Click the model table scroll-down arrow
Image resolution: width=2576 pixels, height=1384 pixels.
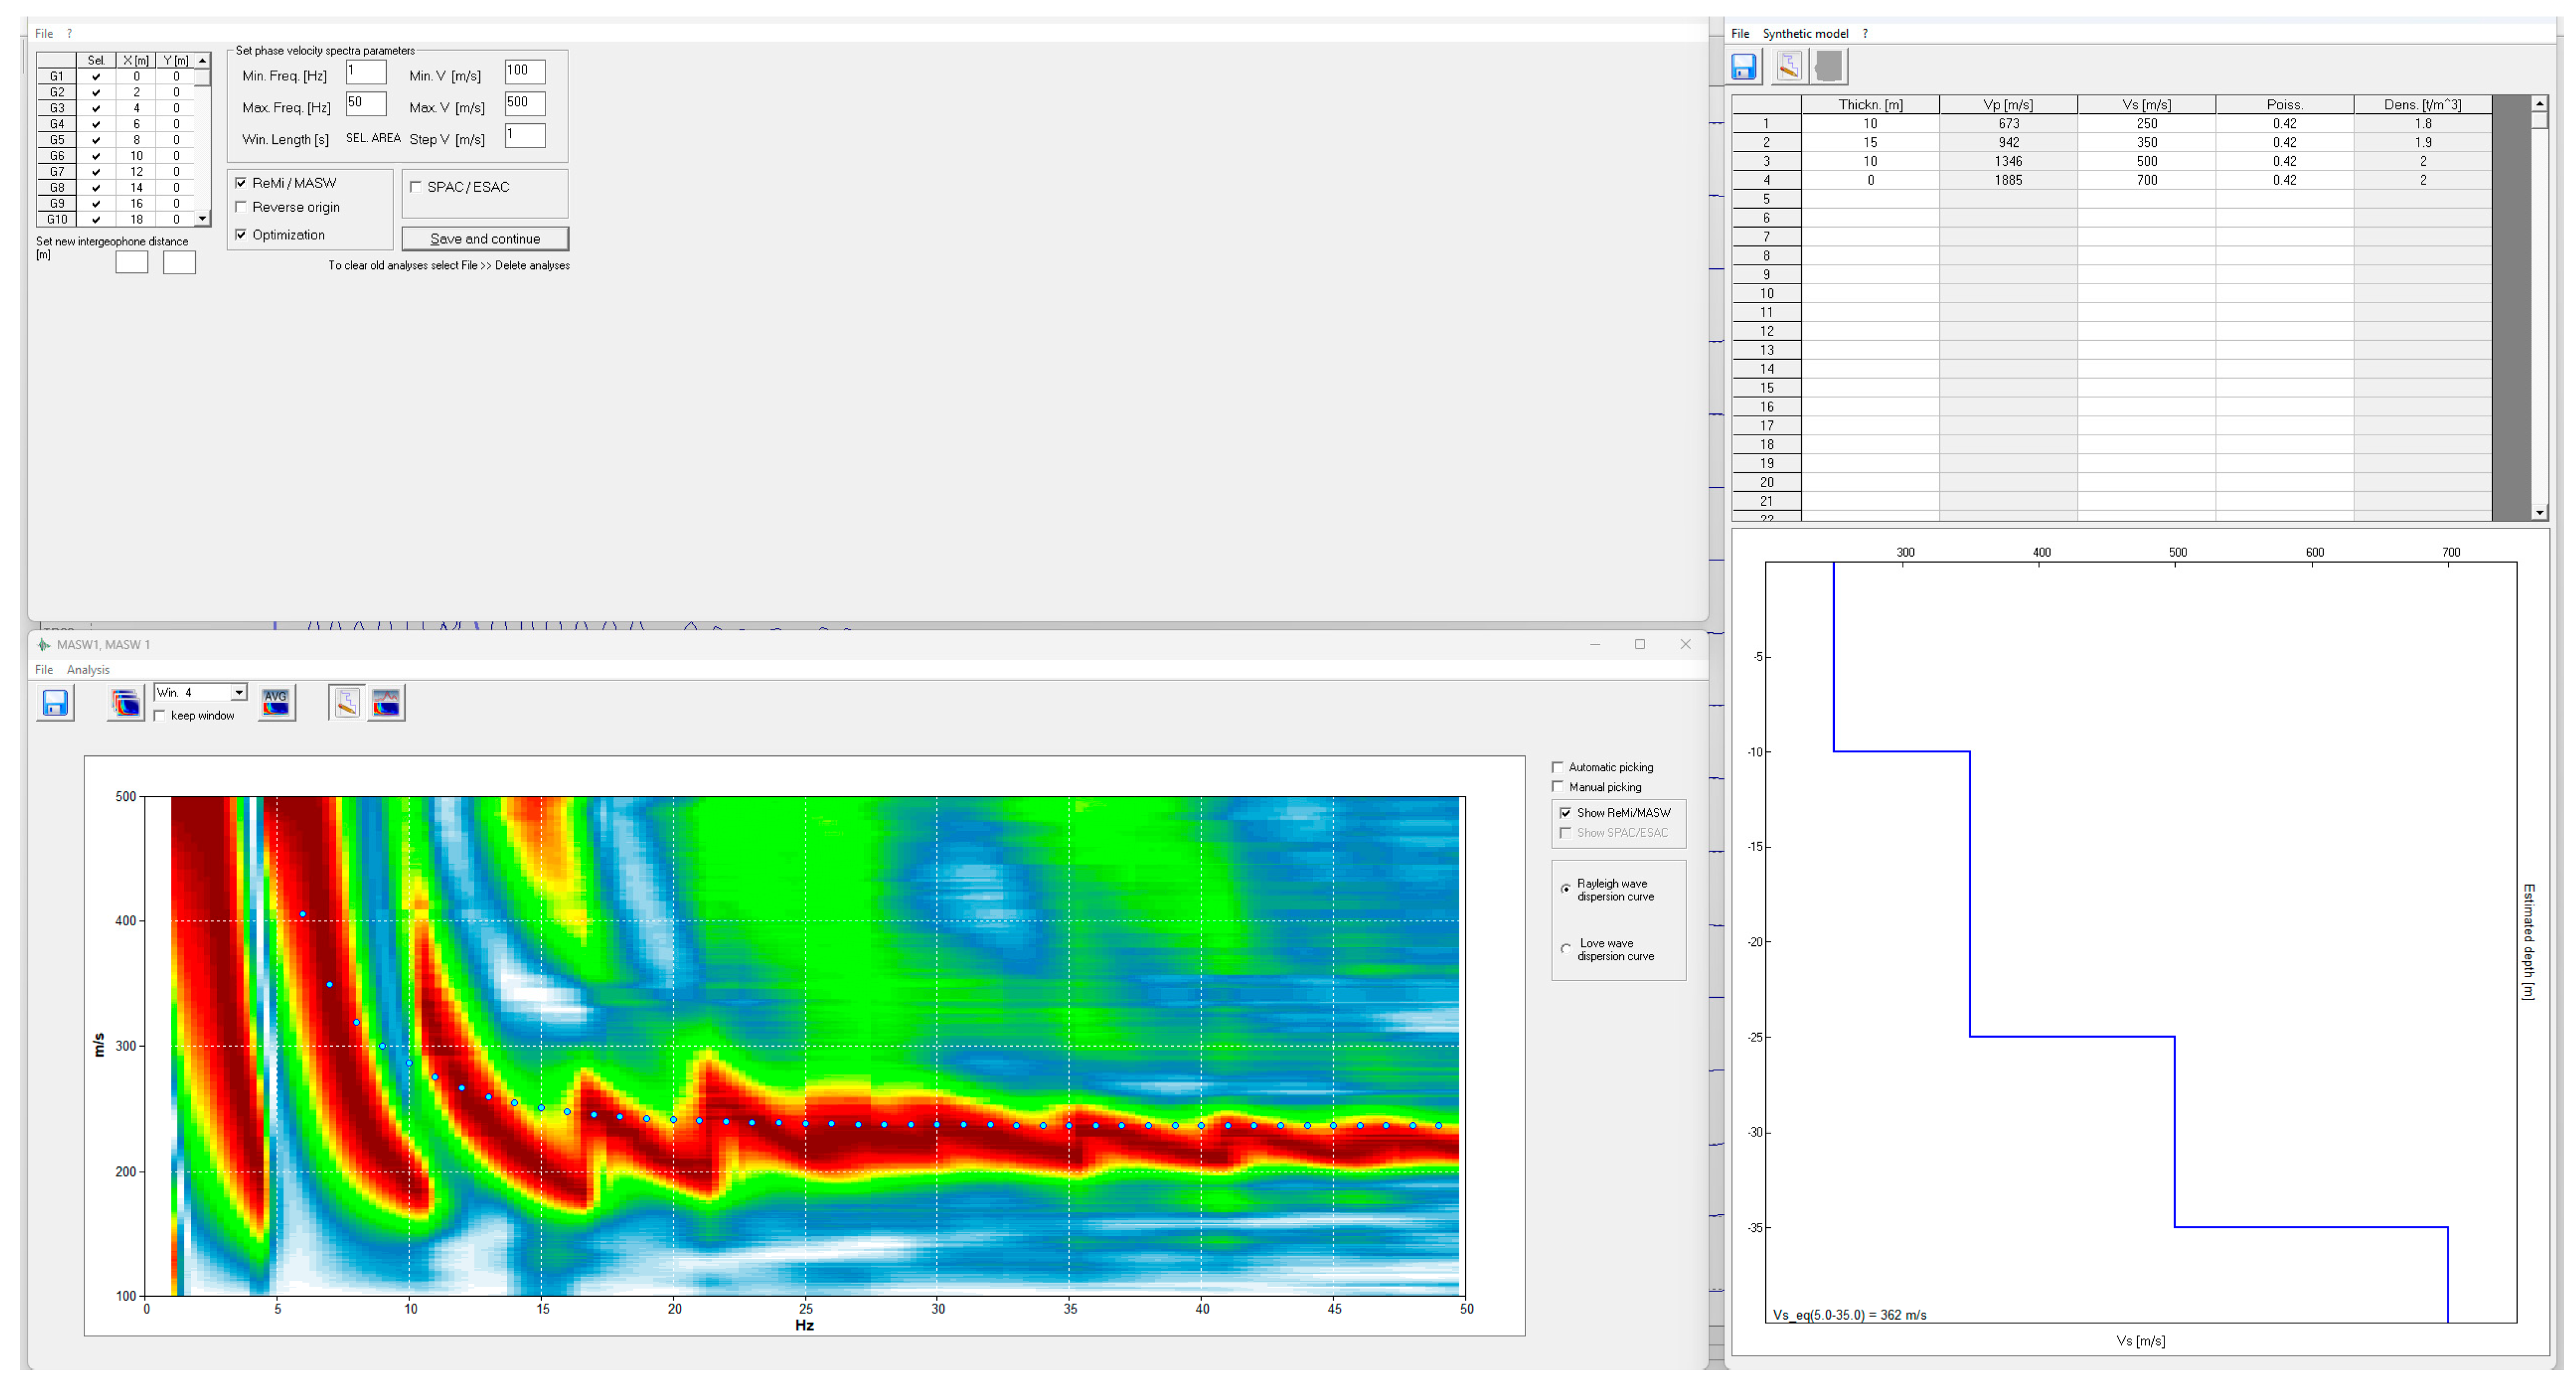(x=2539, y=513)
